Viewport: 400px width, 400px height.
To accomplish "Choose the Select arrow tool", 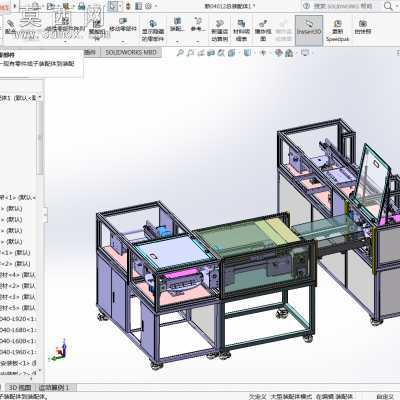I will click(113, 6).
